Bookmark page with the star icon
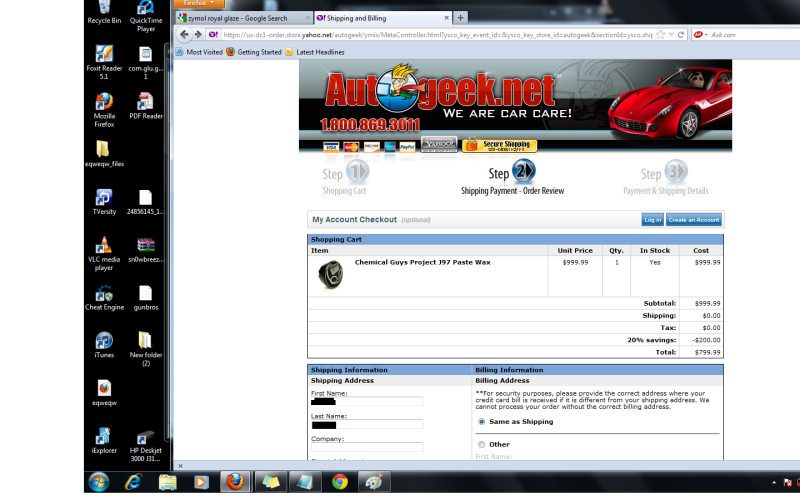This screenshot has height=500, width=800. point(661,35)
